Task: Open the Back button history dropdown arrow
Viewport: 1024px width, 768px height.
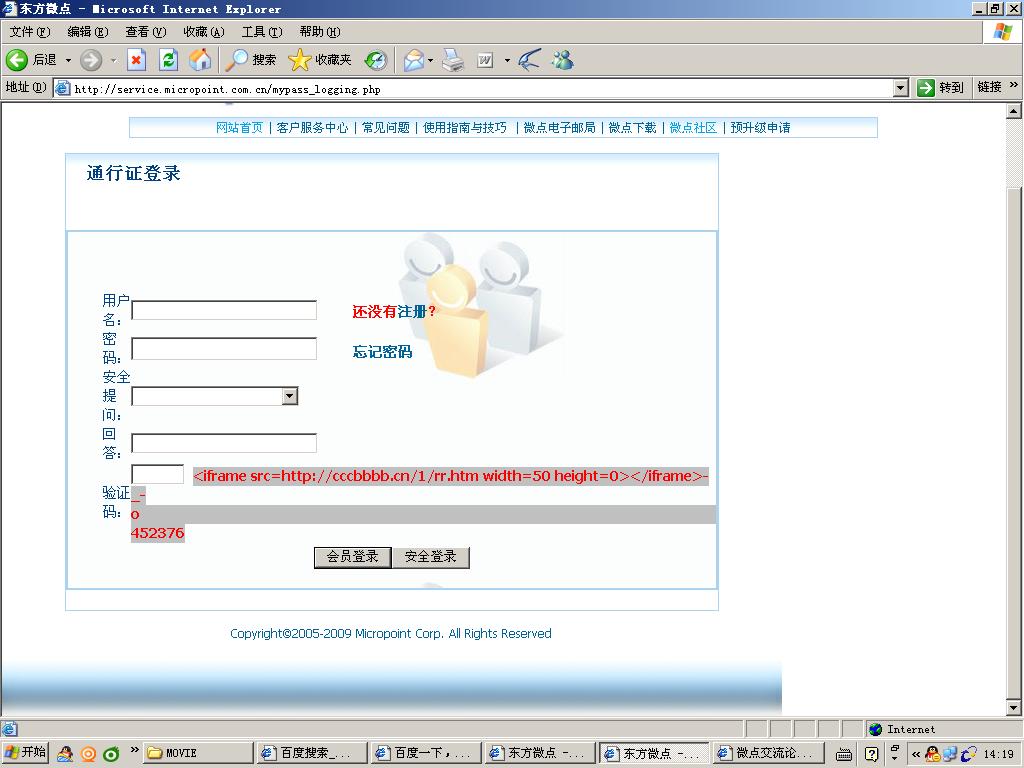Action: click(x=68, y=60)
